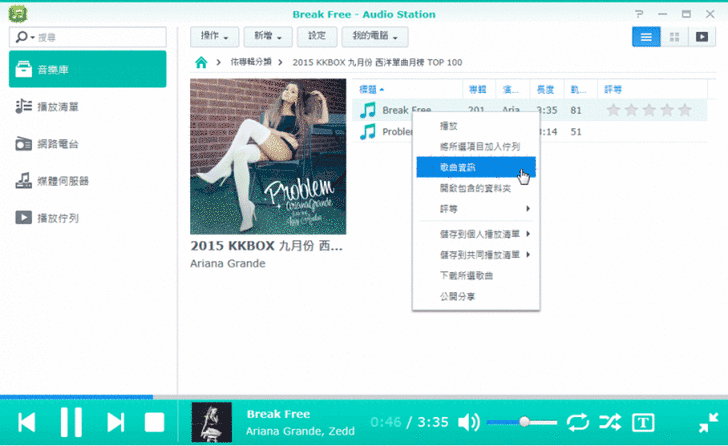Skip to the previous track
The image size is (728, 446).
26,422
